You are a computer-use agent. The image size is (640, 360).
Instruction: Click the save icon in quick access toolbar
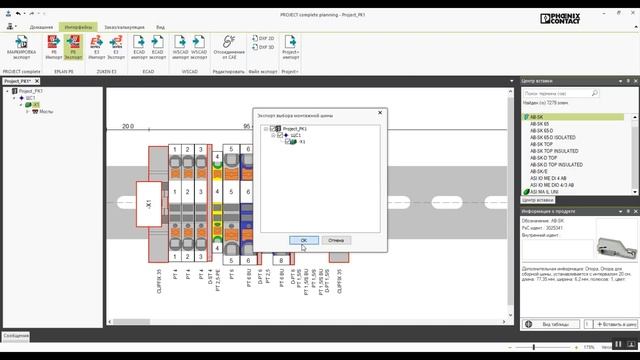(x=8, y=13)
